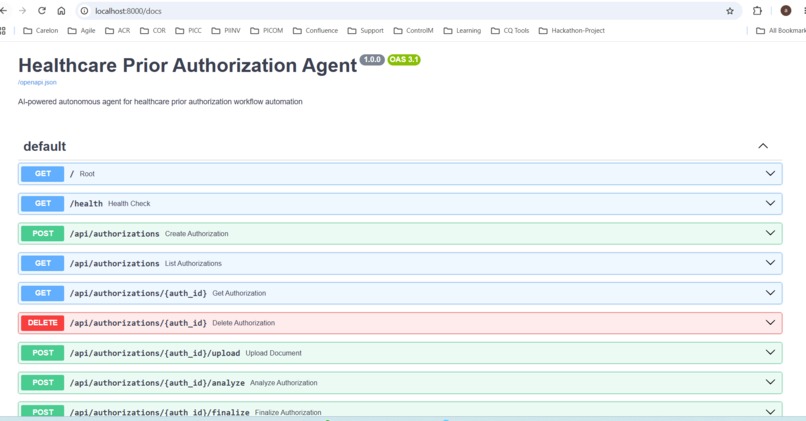The image size is (806, 421).
Task: Expand the Upload Document row chevron
Action: point(770,353)
